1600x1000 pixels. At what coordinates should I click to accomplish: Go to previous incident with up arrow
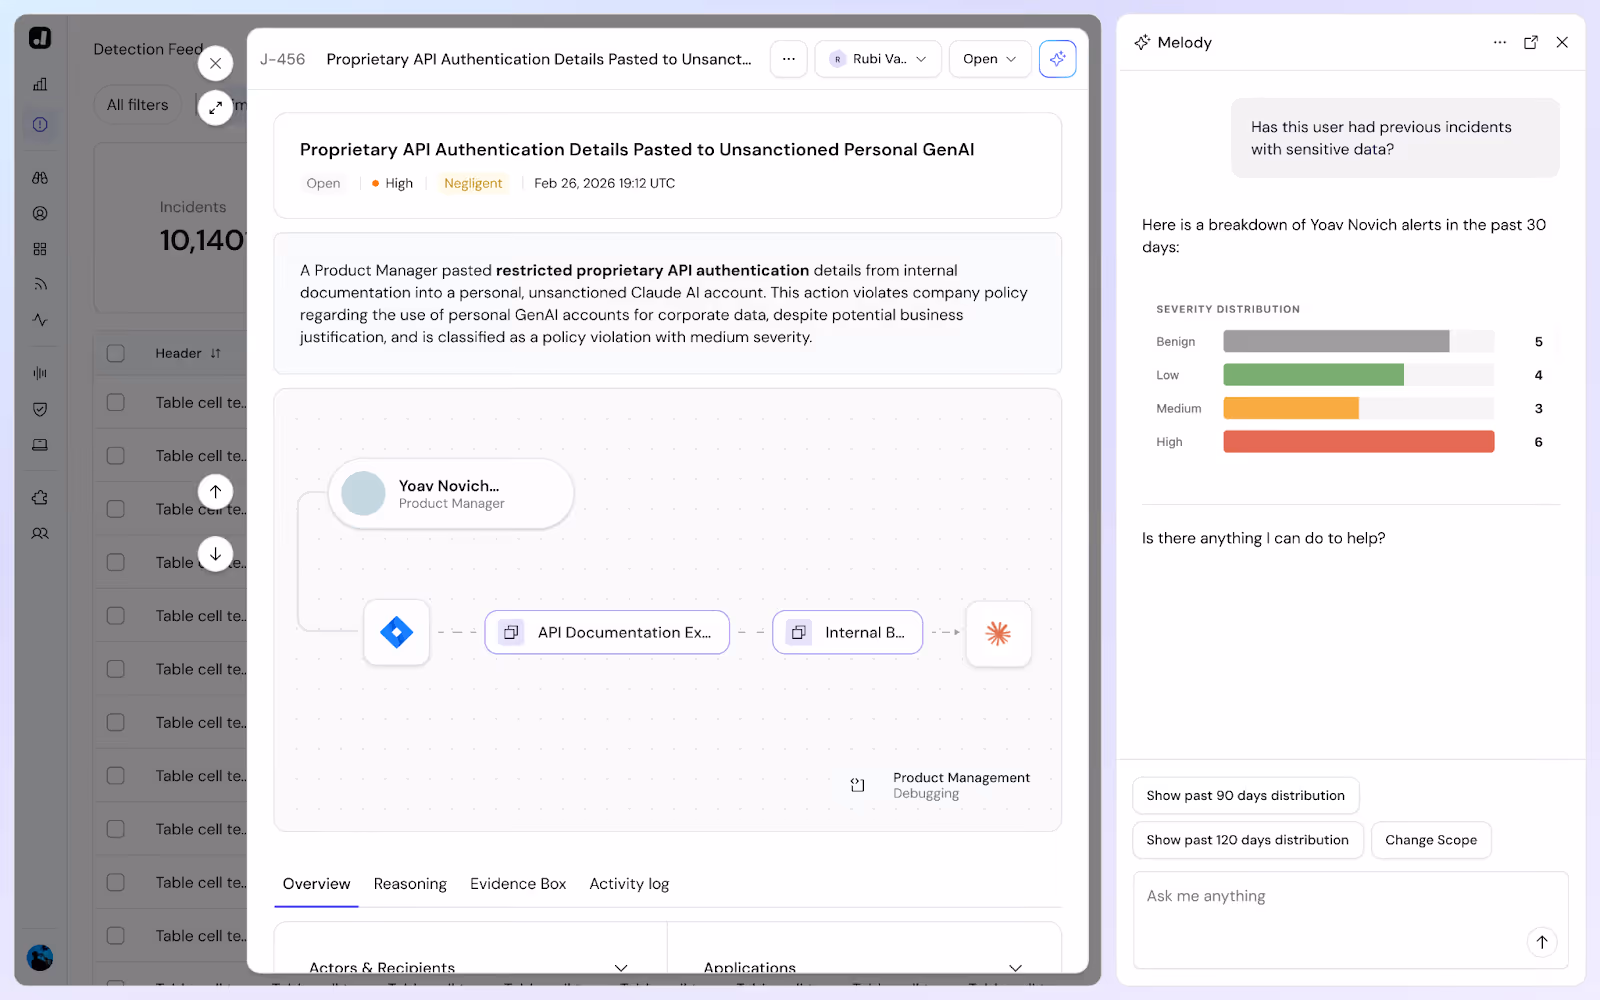point(216,492)
